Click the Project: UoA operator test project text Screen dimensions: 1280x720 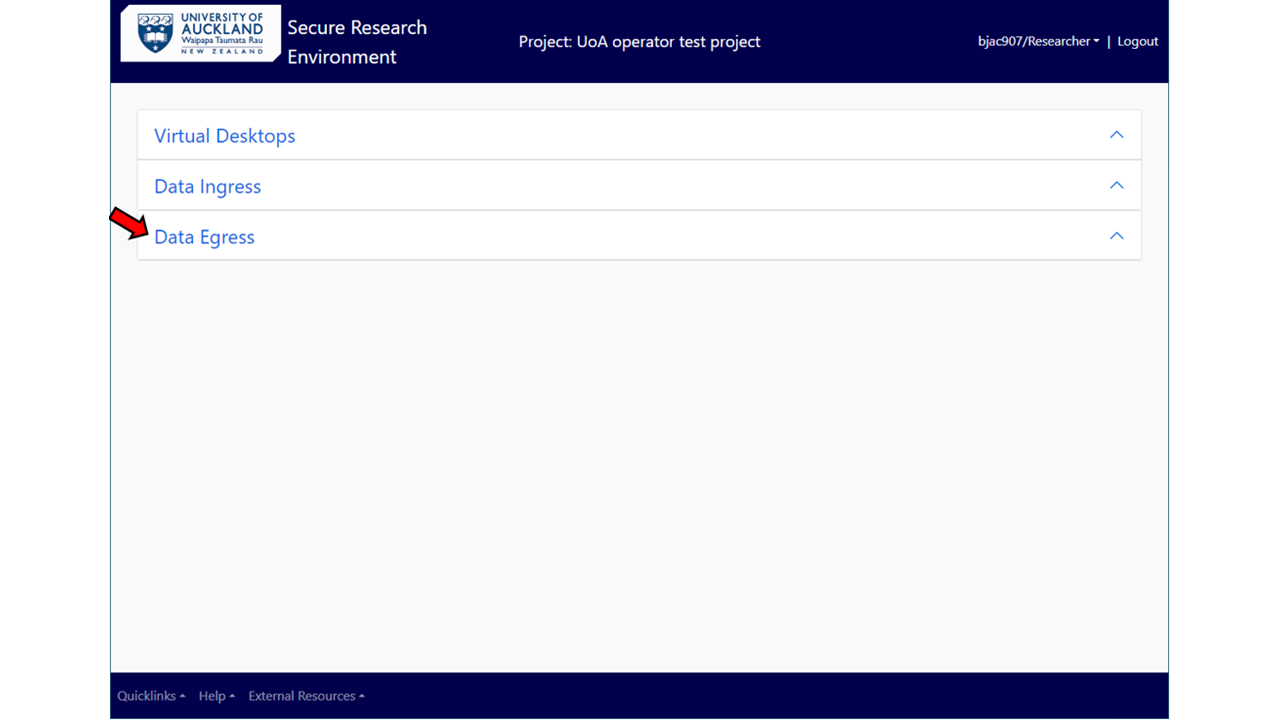click(640, 42)
